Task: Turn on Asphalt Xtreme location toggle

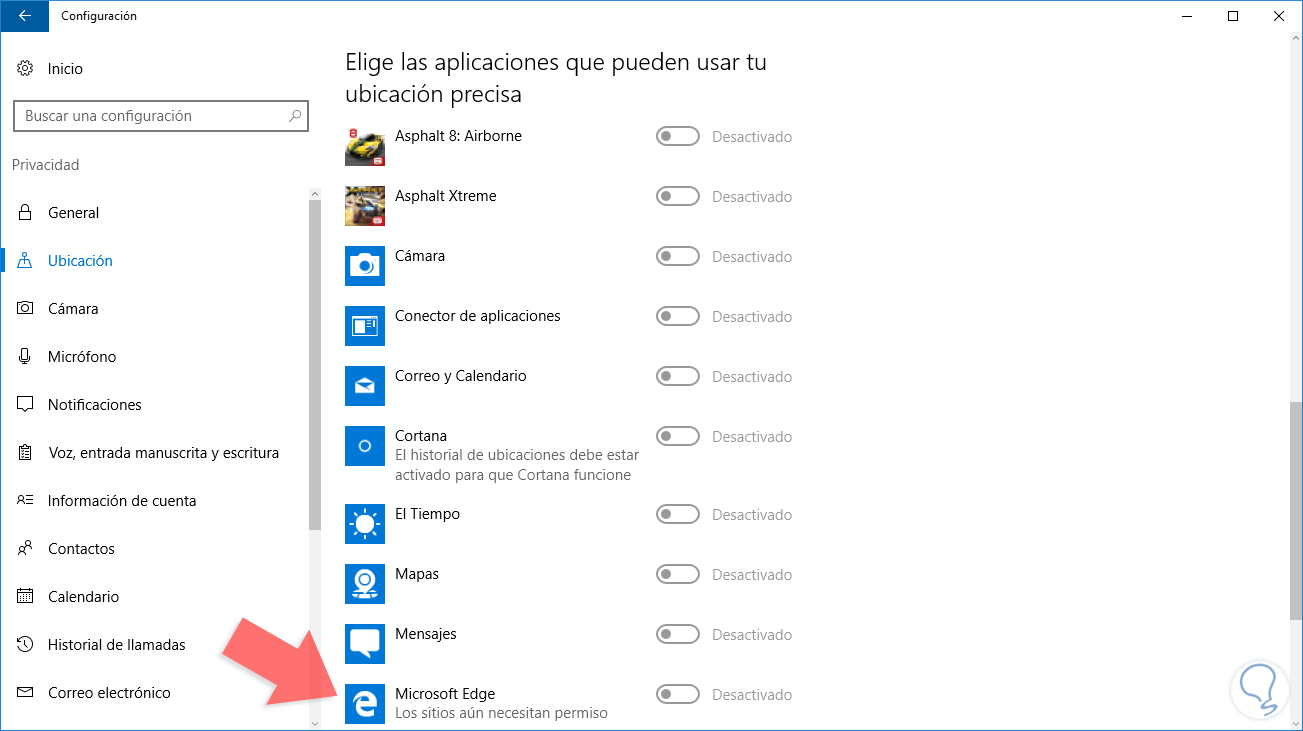Action: 677,196
